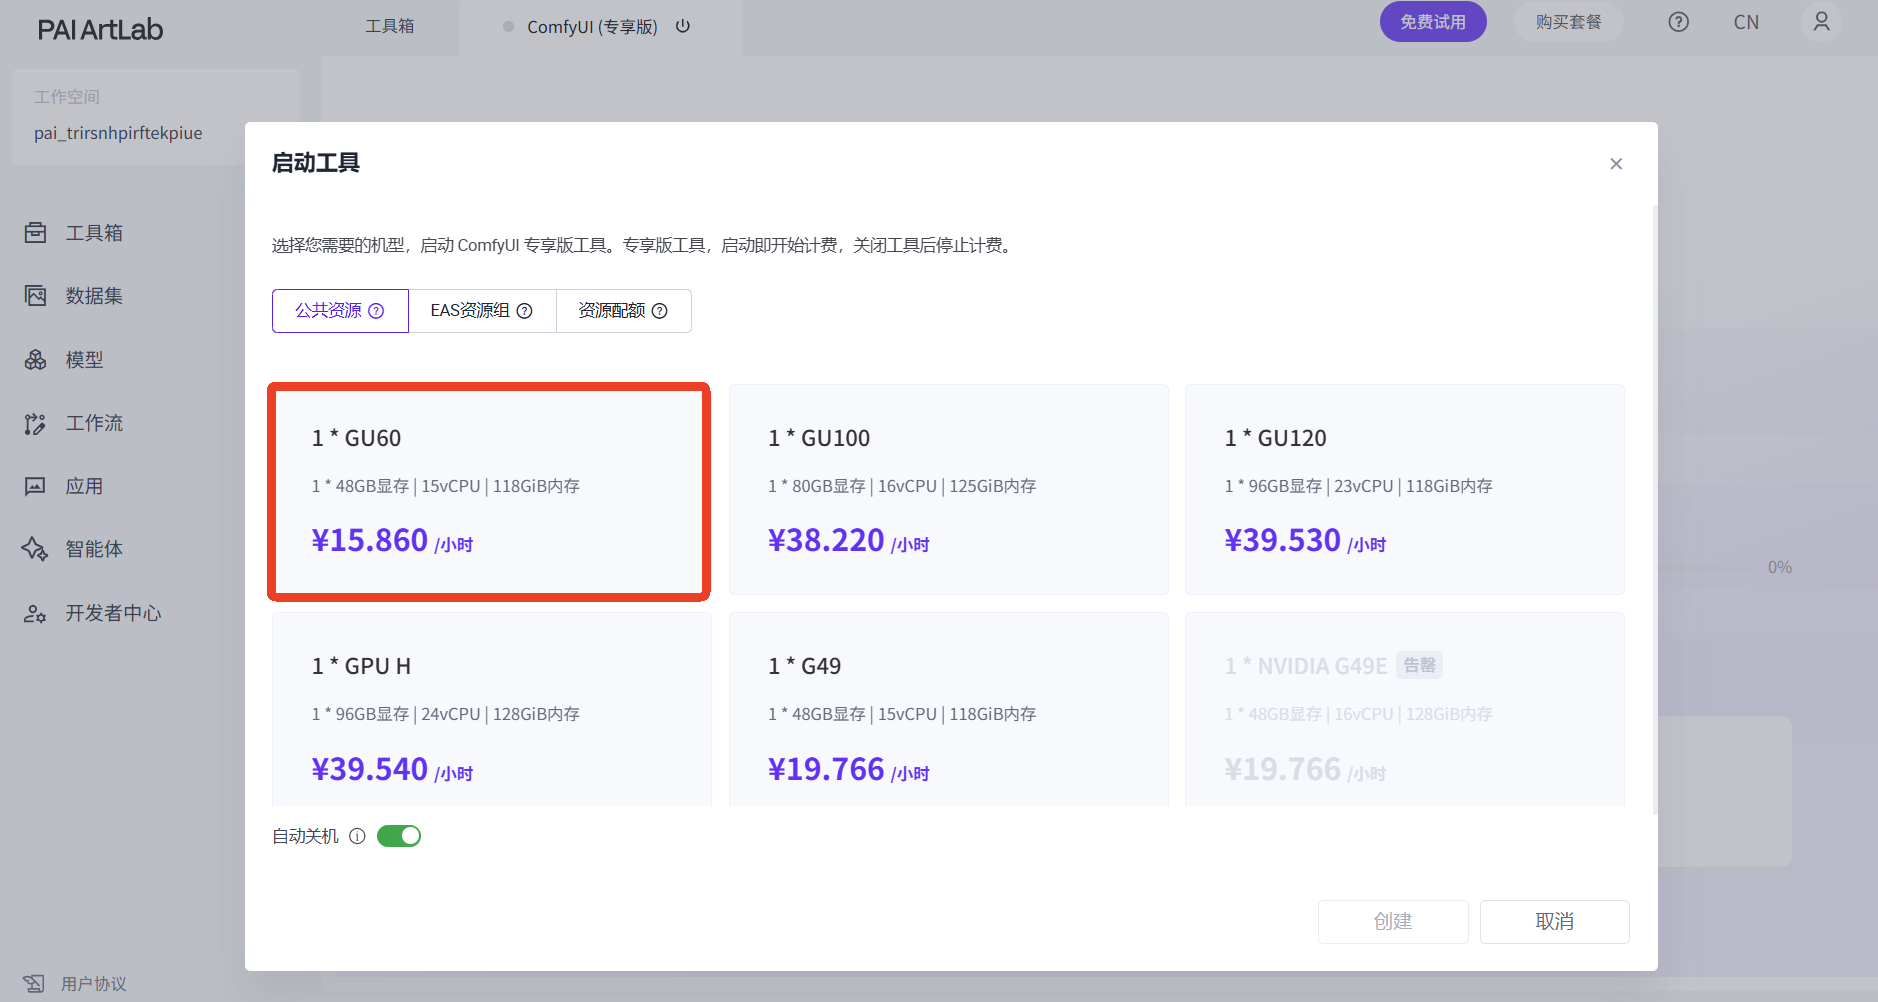Click the 工具箱 sidebar icon
The image size is (1878, 1002).
pos(36,233)
